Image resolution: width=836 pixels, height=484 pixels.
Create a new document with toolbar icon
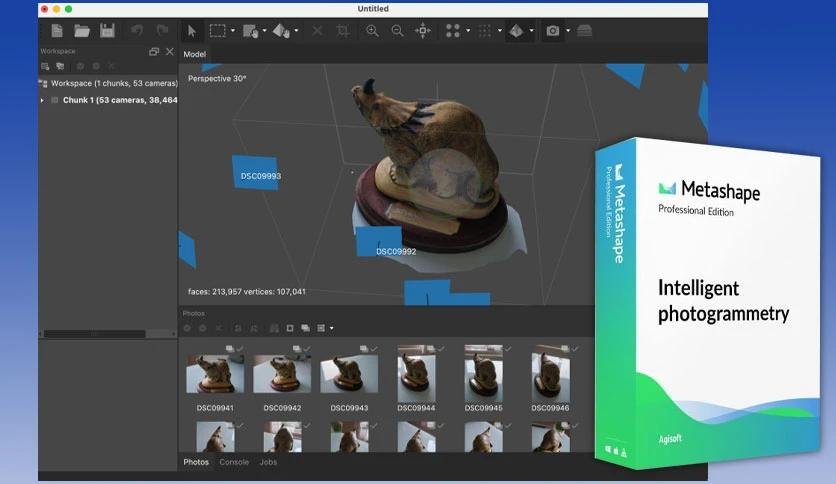(57, 31)
